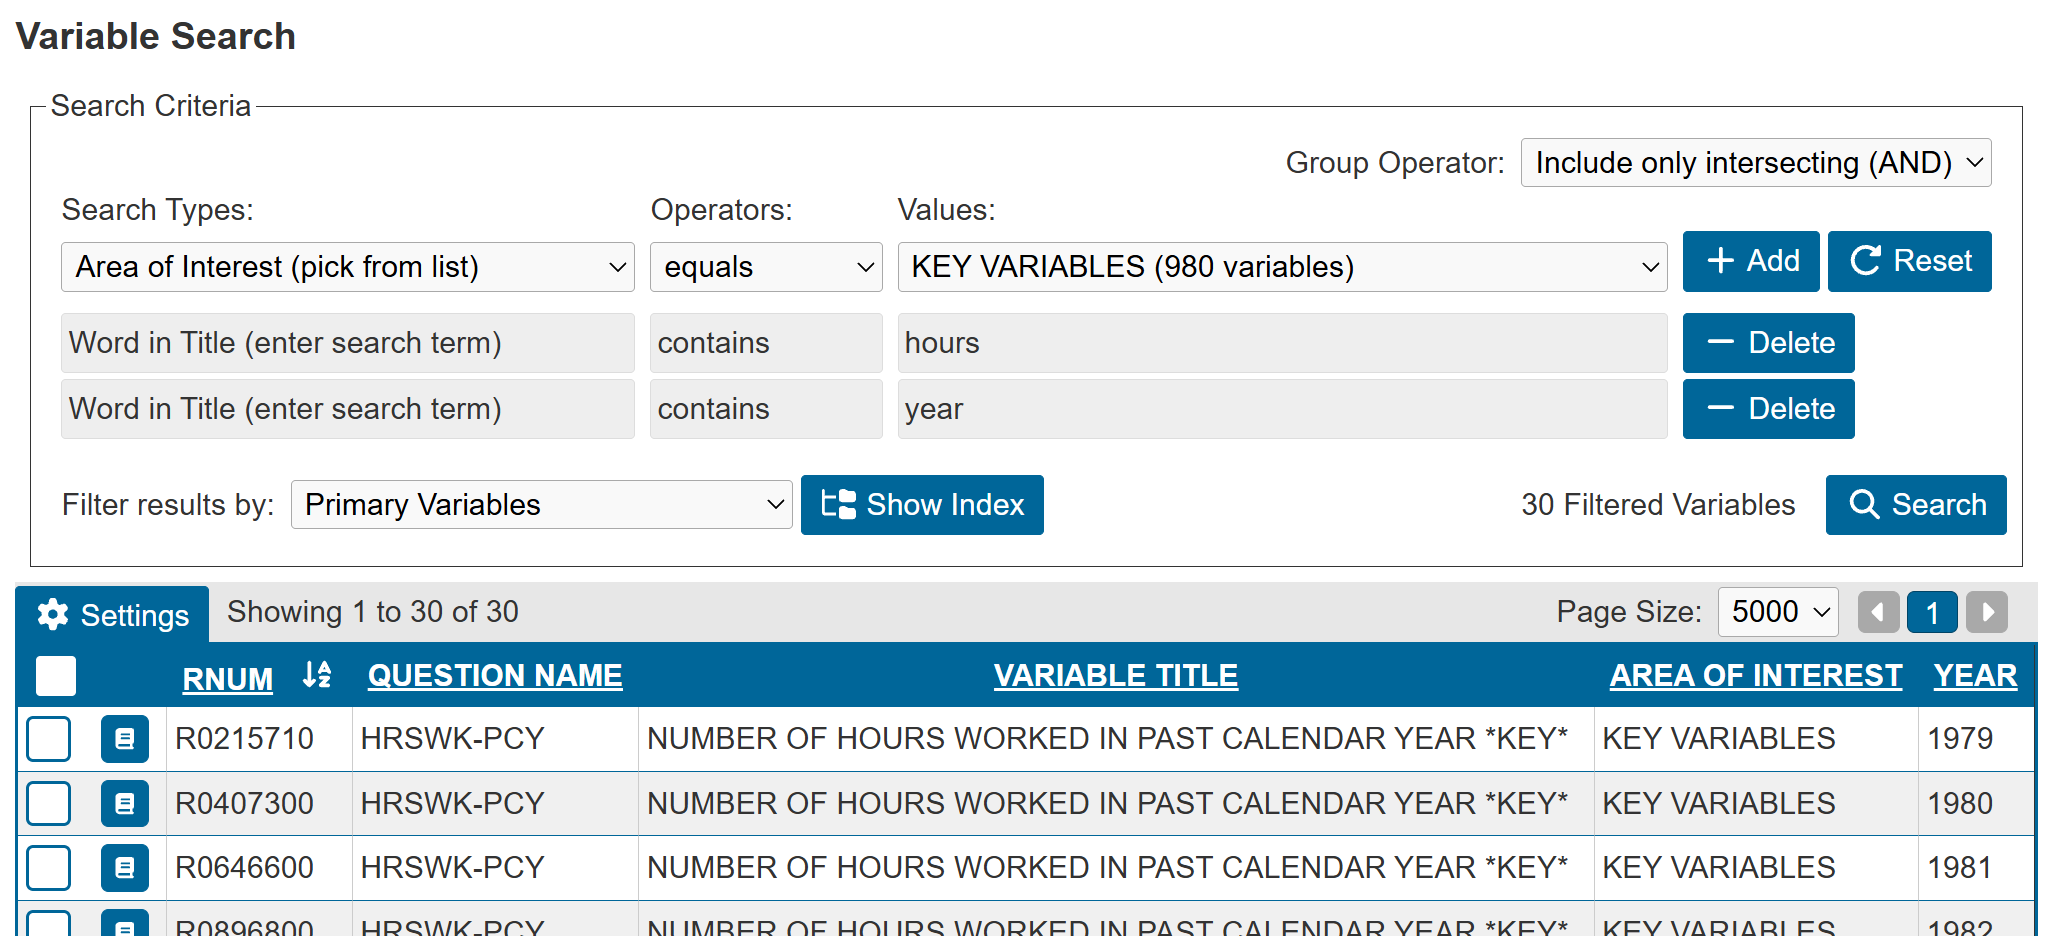The width and height of the screenshot is (2052, 936).
Task: Sort by RNUM column header
Action: point(228,679)
